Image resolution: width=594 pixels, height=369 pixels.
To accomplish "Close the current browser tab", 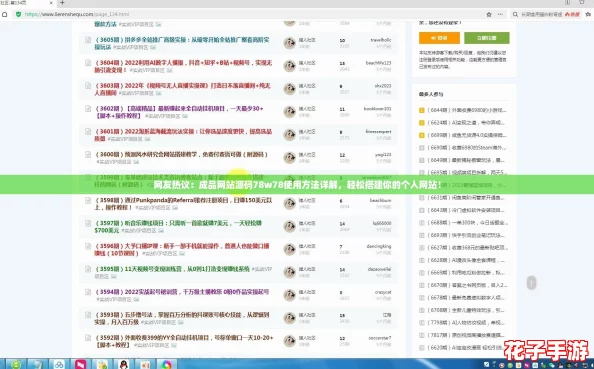I will [x=52, y=3].
